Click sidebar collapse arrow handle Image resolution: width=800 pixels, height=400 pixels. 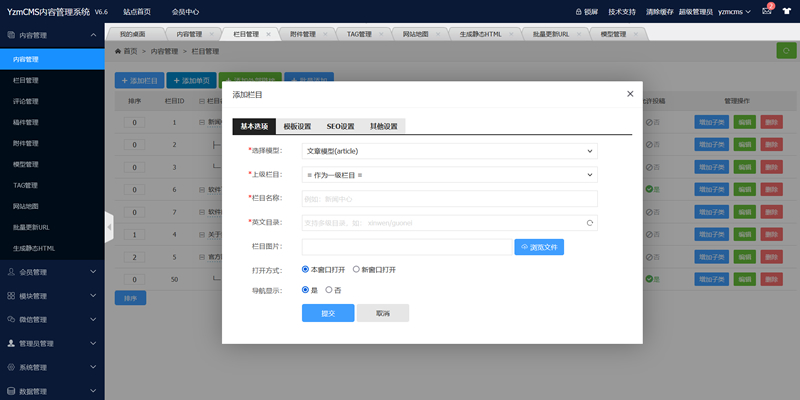pyautogui.click(x=108, y=227)
